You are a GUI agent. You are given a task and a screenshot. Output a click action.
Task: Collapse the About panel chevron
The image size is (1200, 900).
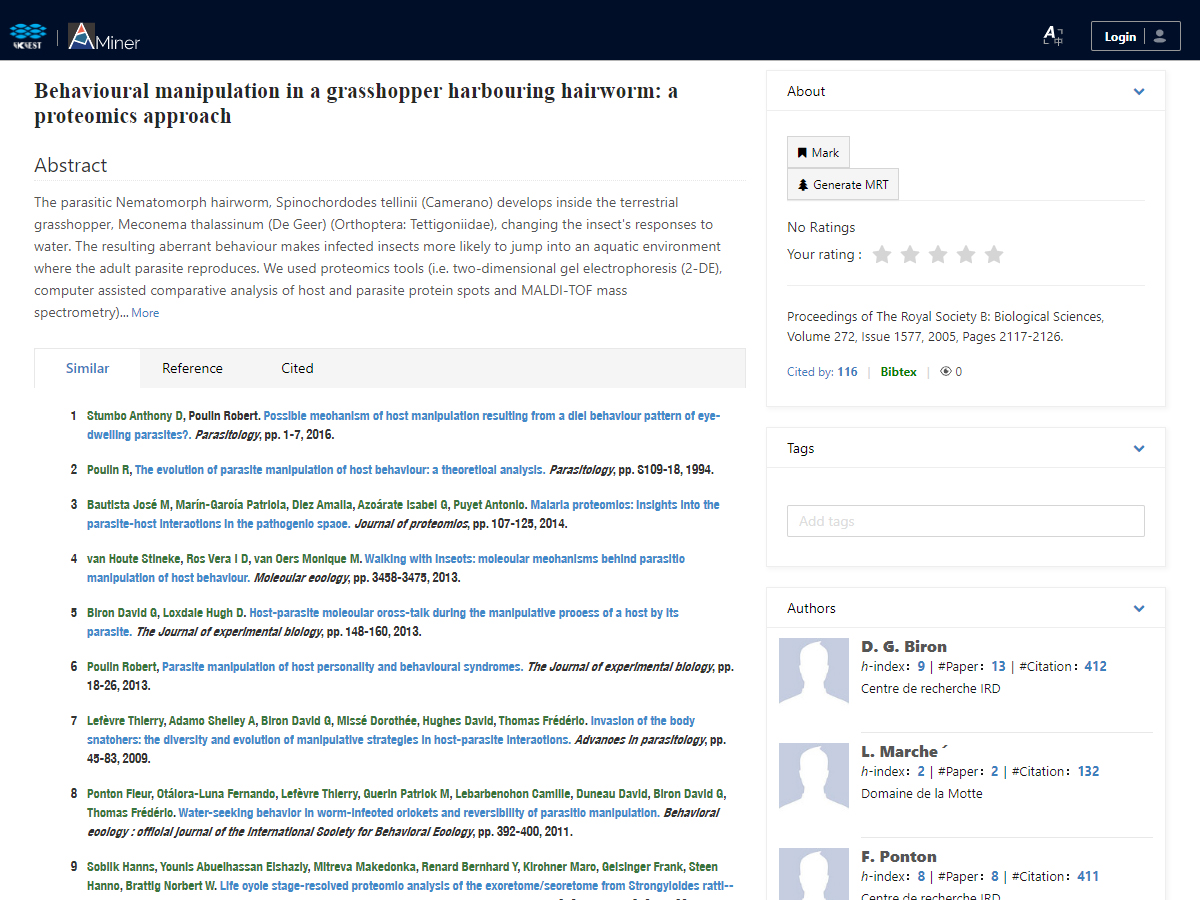click(1139, 92)
